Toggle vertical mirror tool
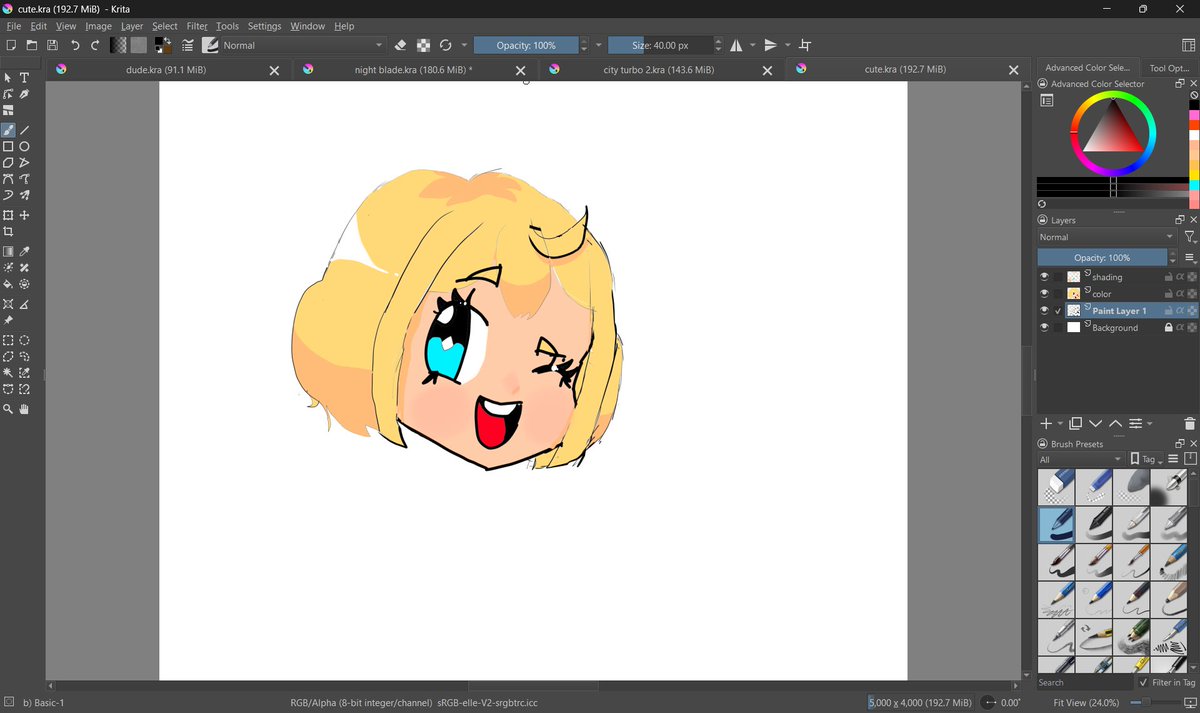Image resolution: width=1200 pixels, height=713 pixels. point(770,45)
